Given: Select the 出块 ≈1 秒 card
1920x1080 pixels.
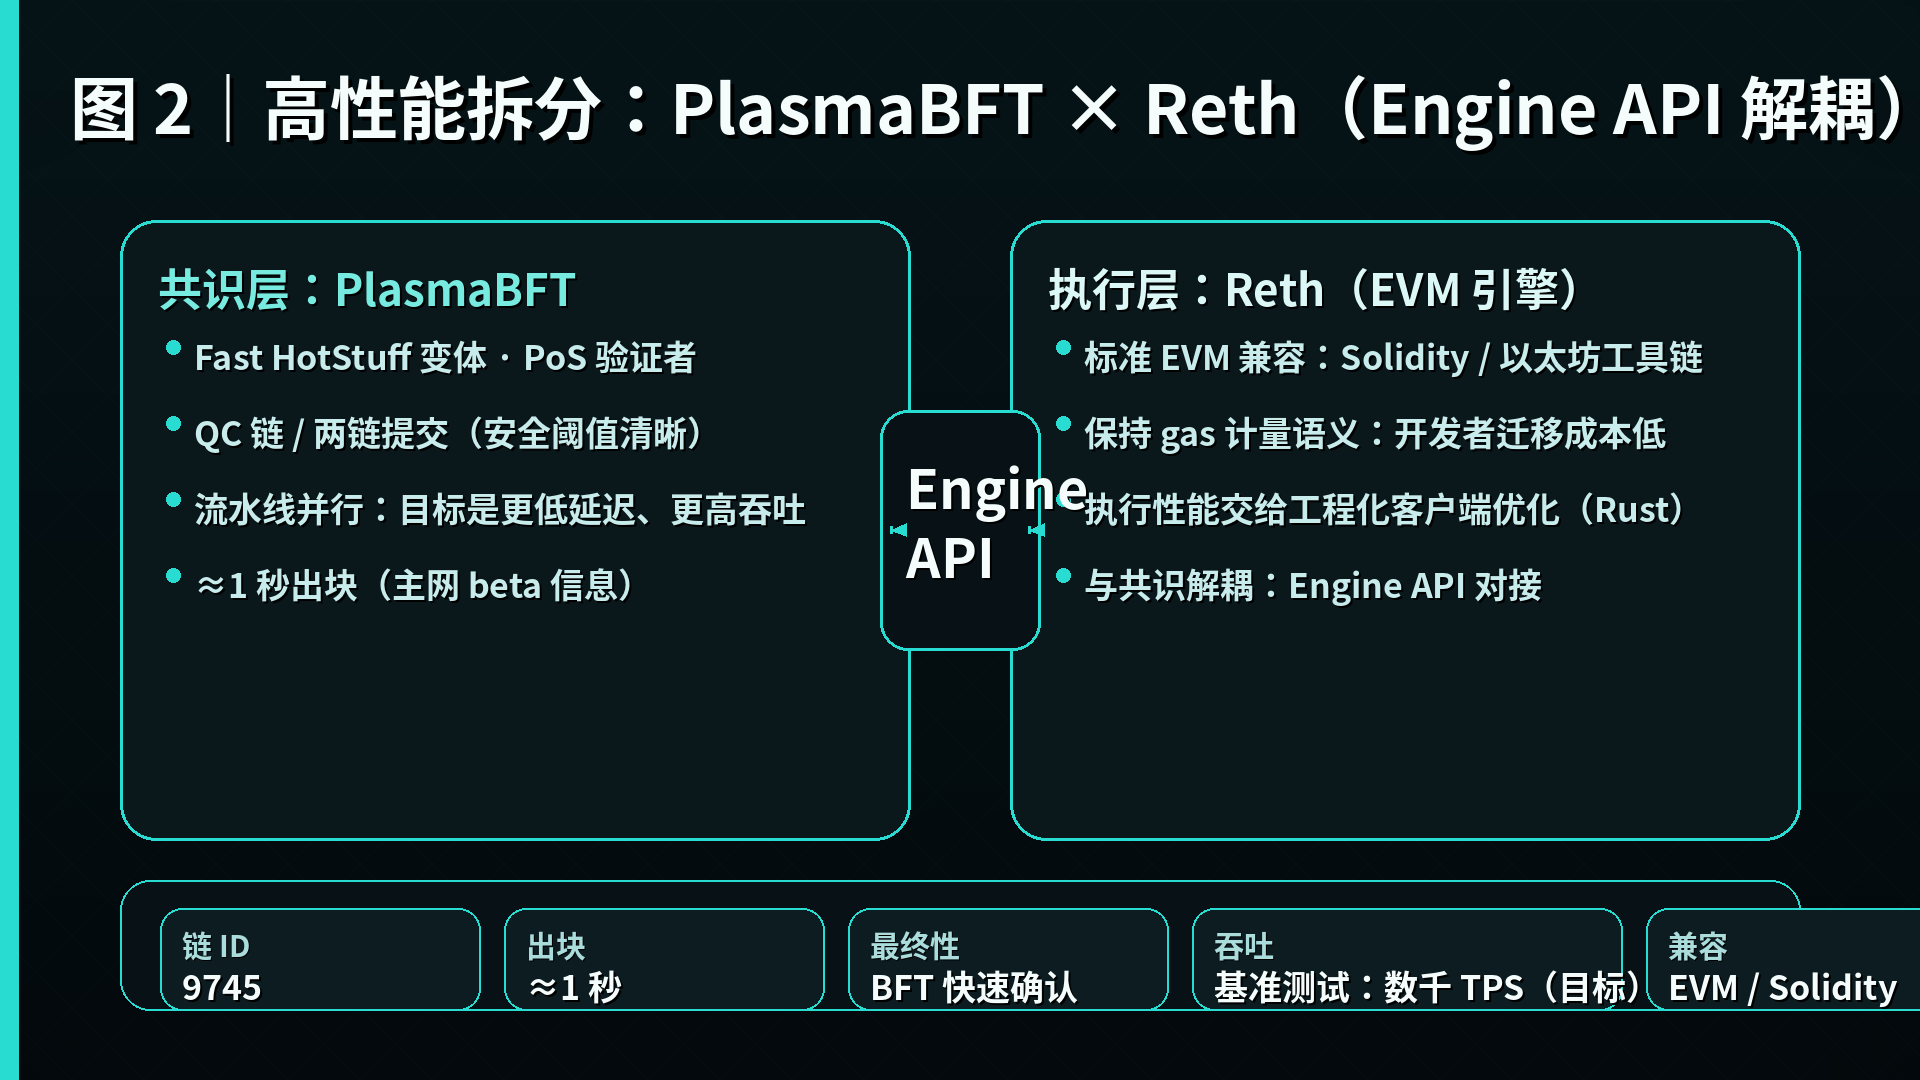Looking at the screenshot, I should [x=664, y=960].
